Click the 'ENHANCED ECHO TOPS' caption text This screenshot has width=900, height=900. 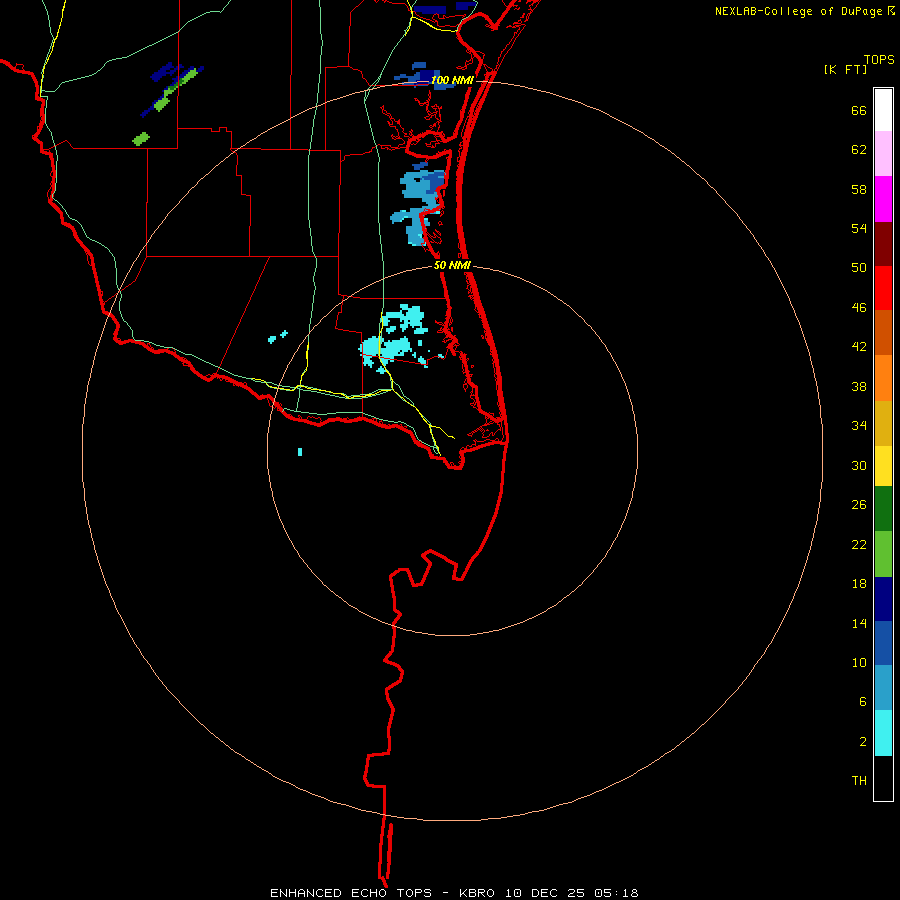(x=354, y=893)
